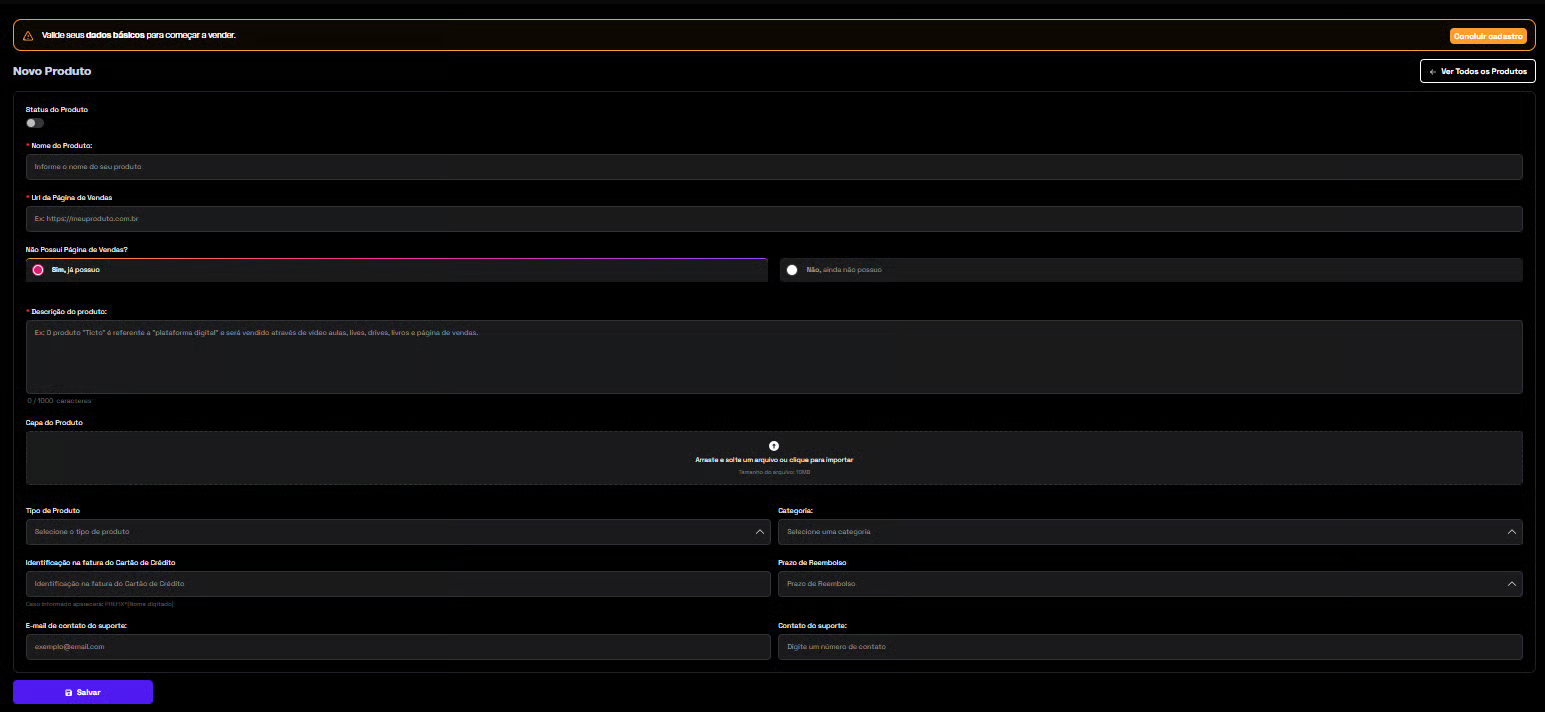The height and width of the screenshot is (712, 1545).
Task: Open the Tipo de Produto dropdown
Action: (x=398, y=532)
